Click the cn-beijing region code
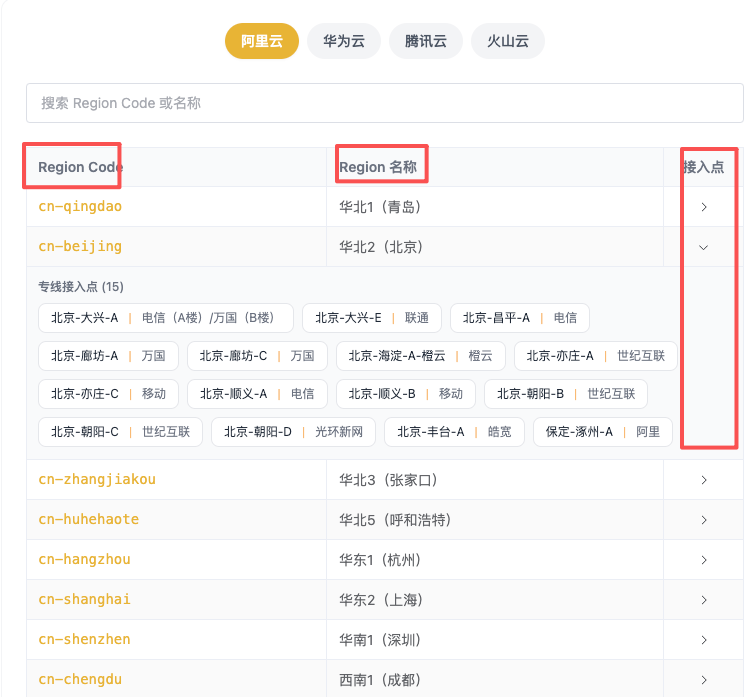 (80, 247)
